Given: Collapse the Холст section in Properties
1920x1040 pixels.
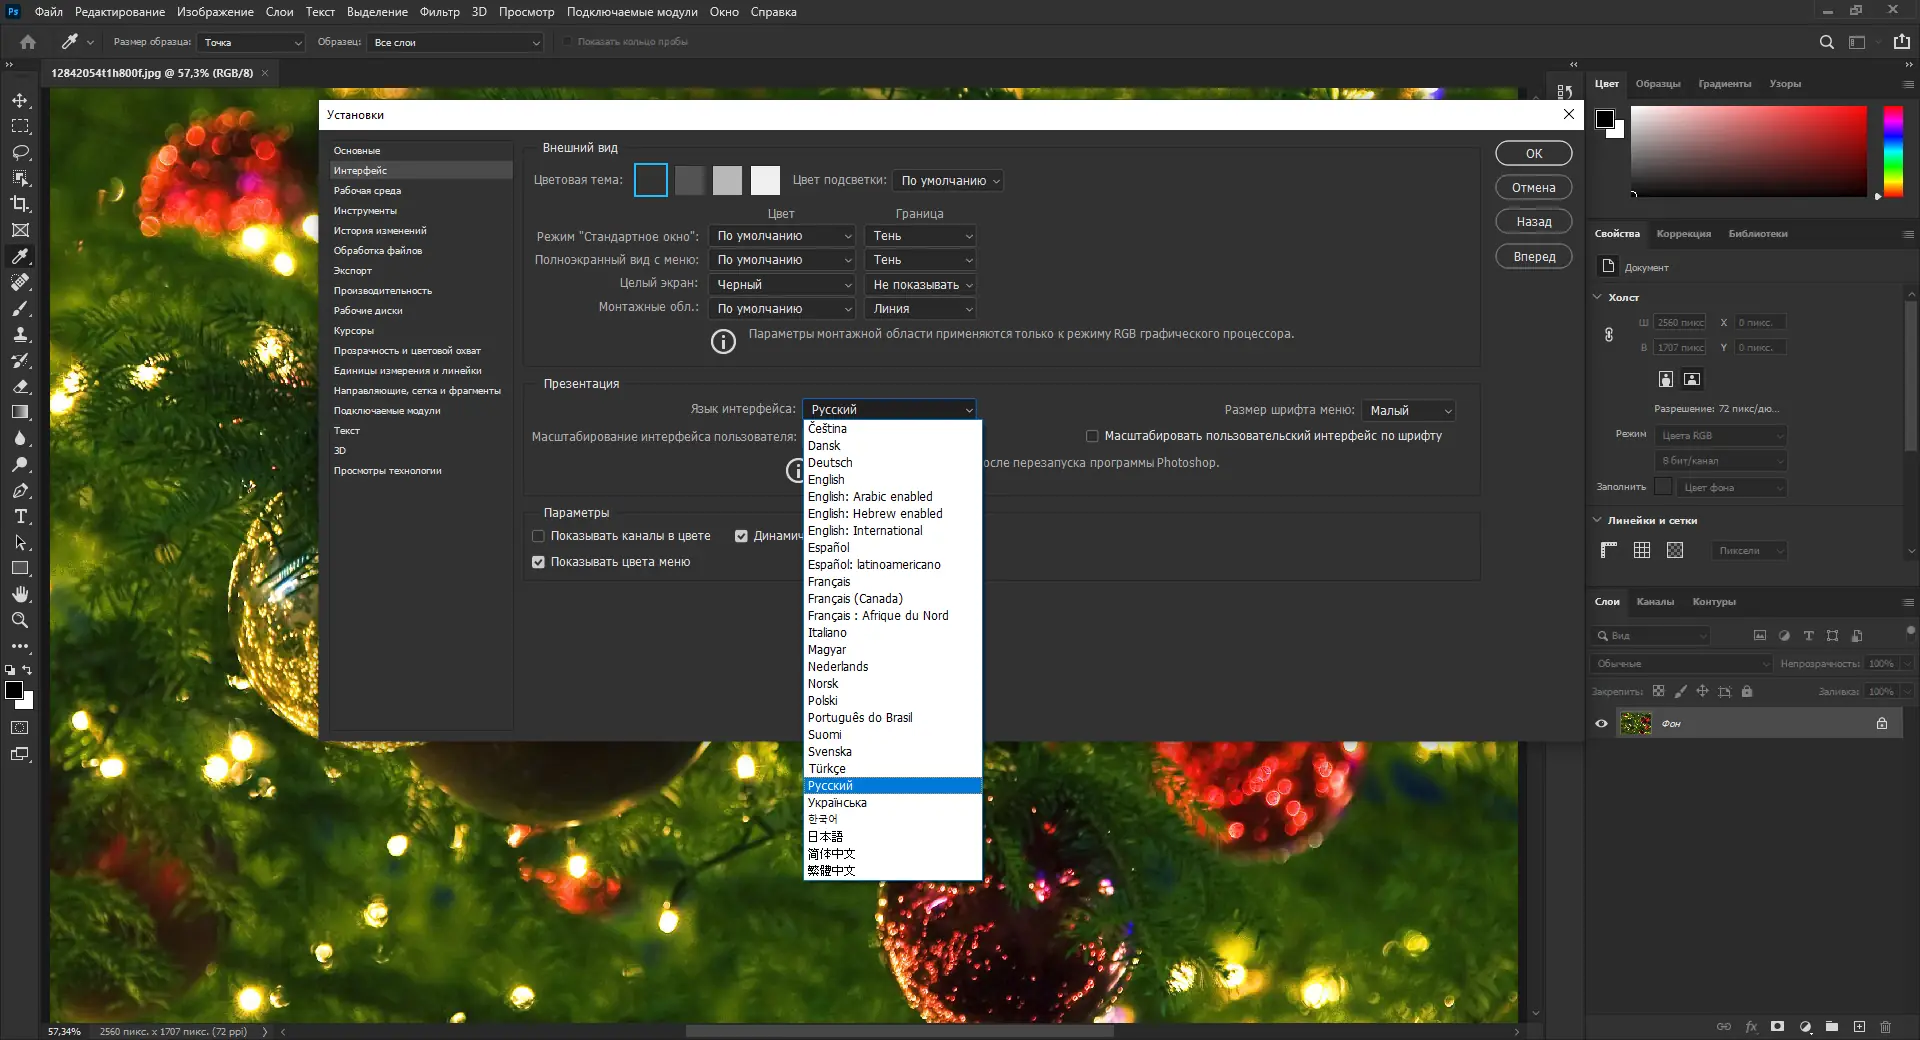Looking at the screenshot, I should tap(1598, 298).
